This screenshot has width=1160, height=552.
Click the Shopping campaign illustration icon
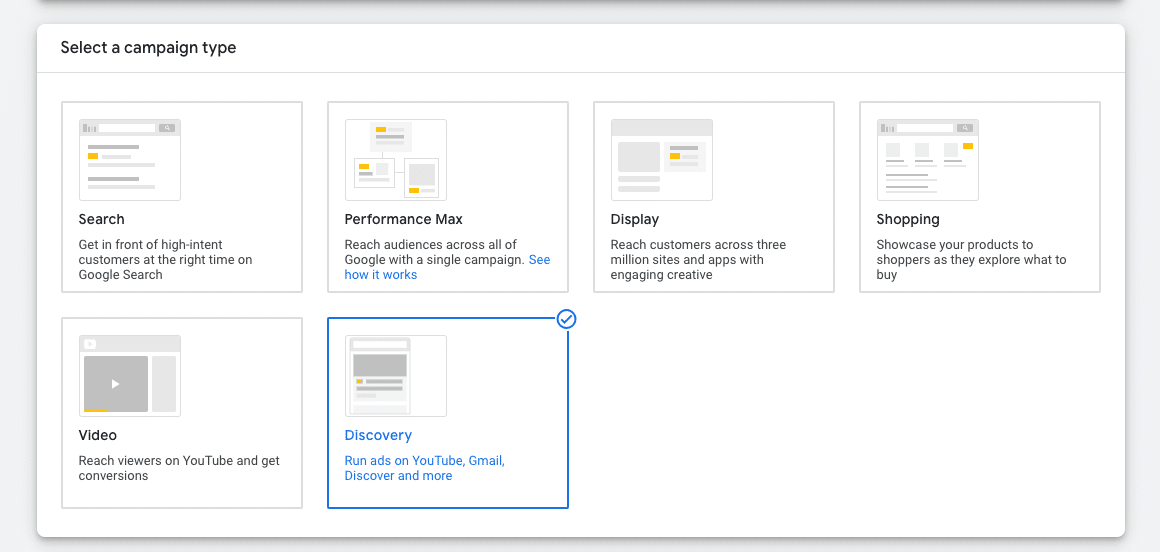(928, 160)
